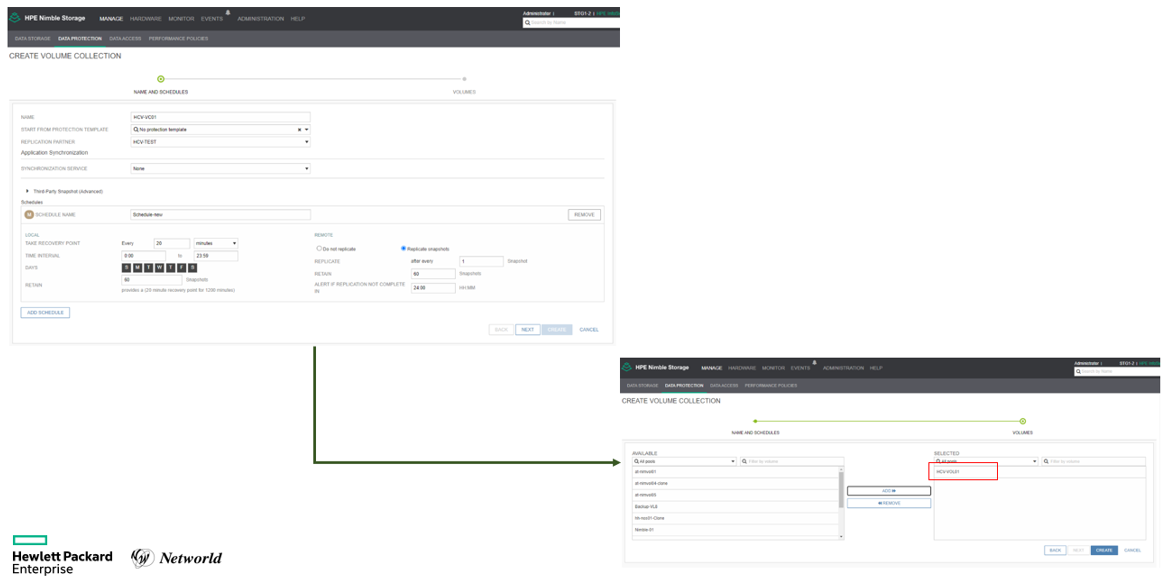Click the magnifier in AVAILABLE Filter by volume box

click(744, 462)
